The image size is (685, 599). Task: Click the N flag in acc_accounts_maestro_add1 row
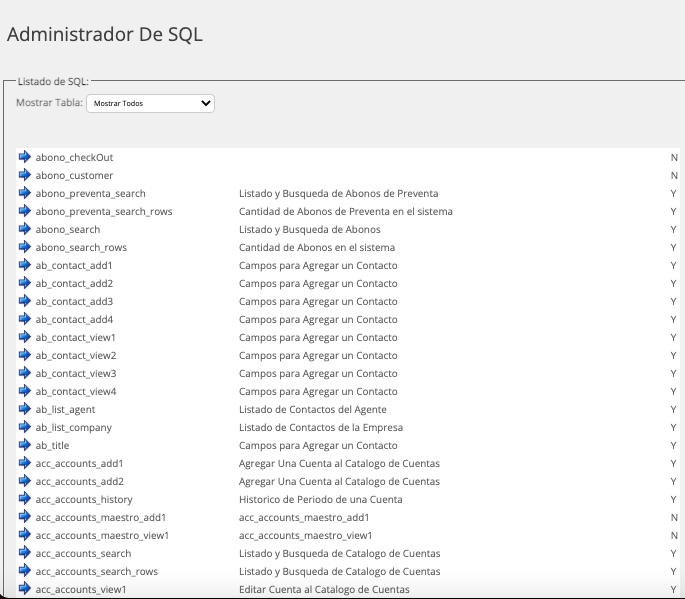(674, 518)
